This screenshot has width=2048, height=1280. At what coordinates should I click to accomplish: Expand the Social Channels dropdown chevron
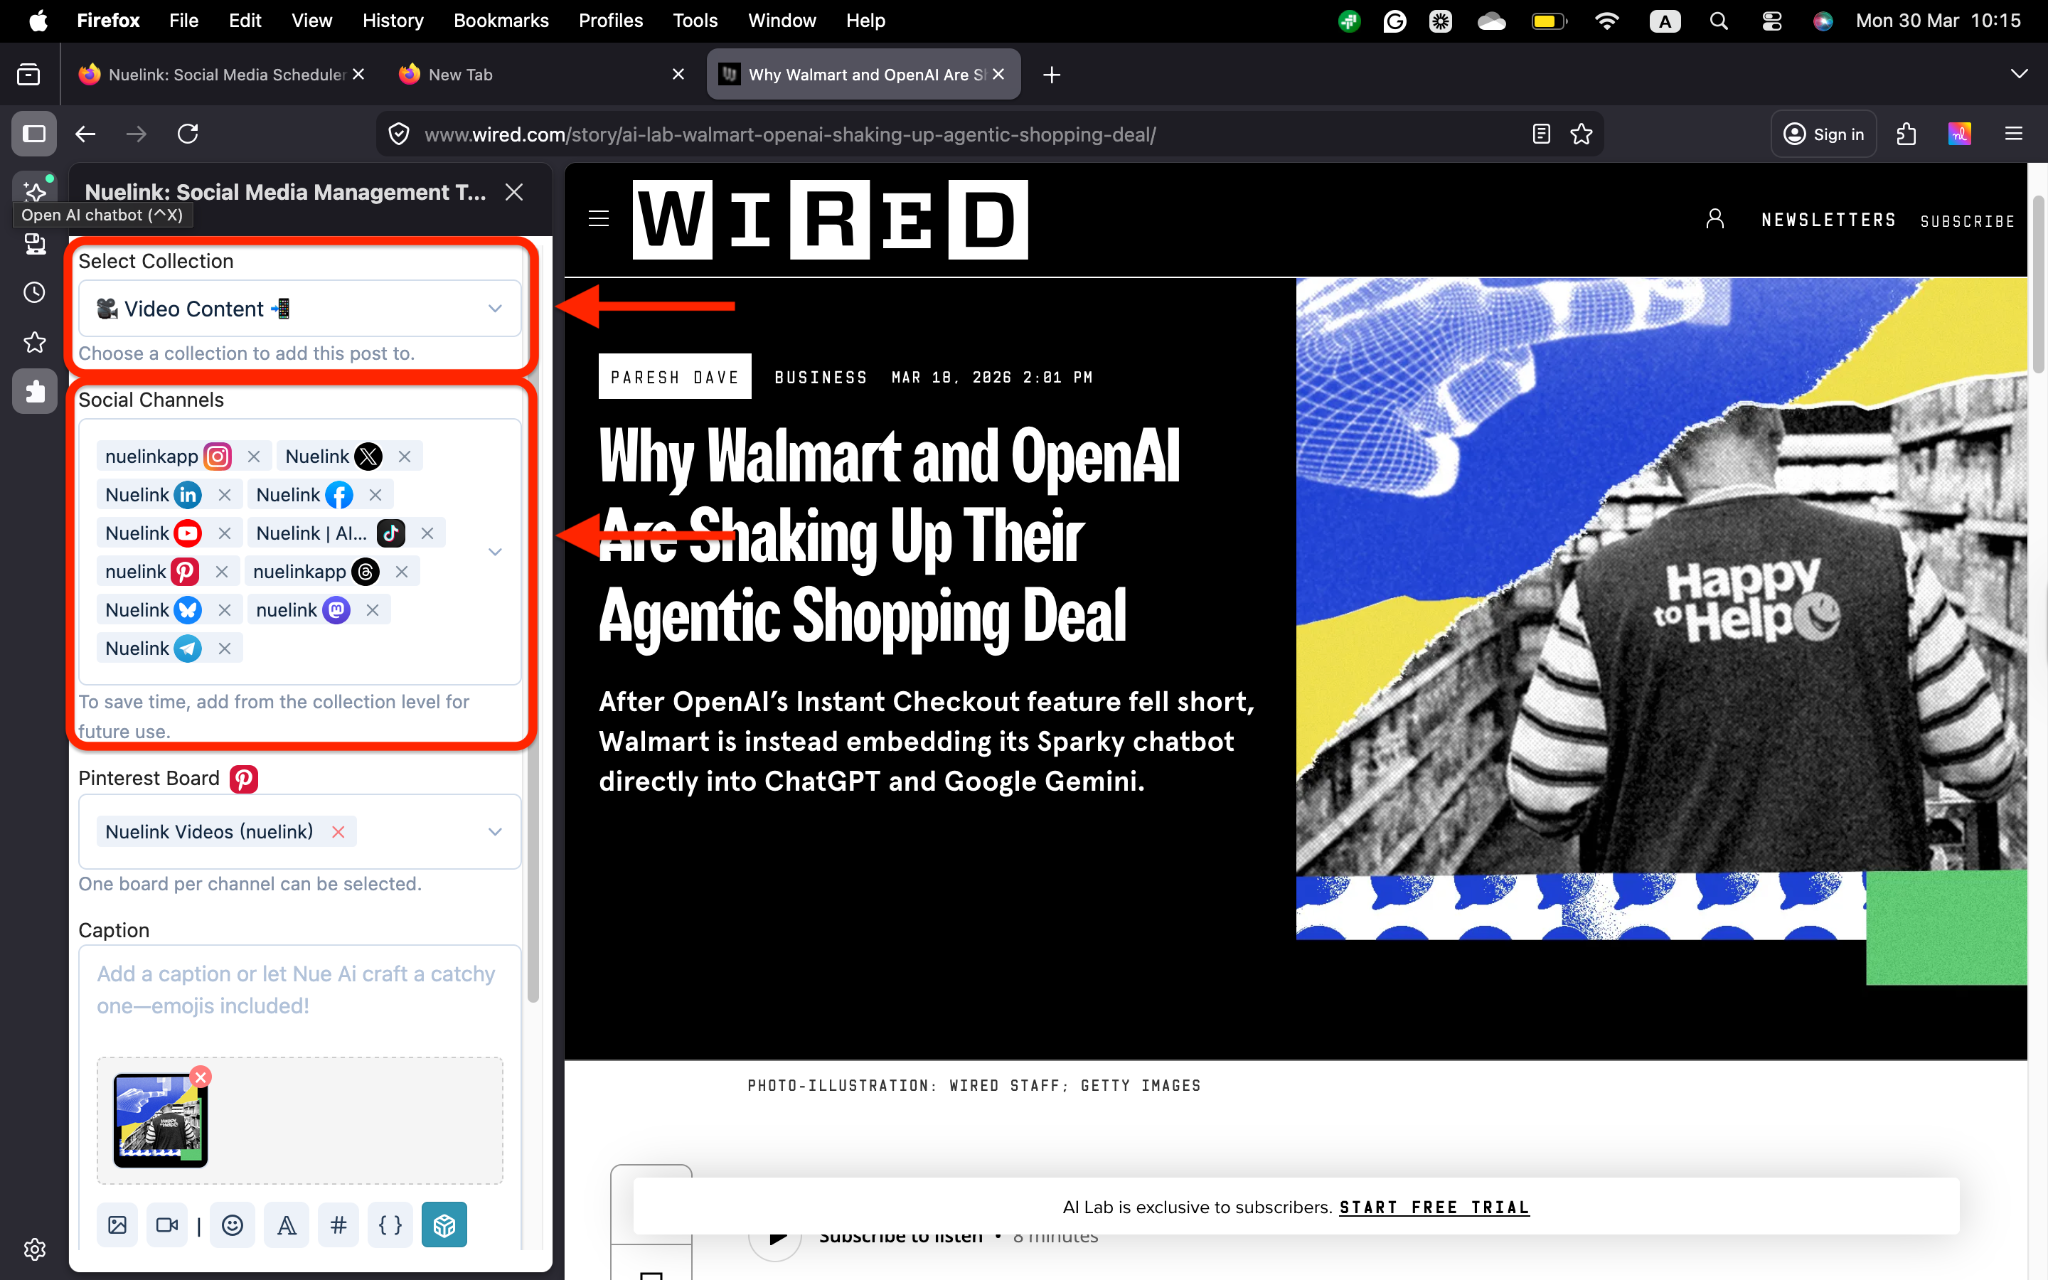point(494,552)
